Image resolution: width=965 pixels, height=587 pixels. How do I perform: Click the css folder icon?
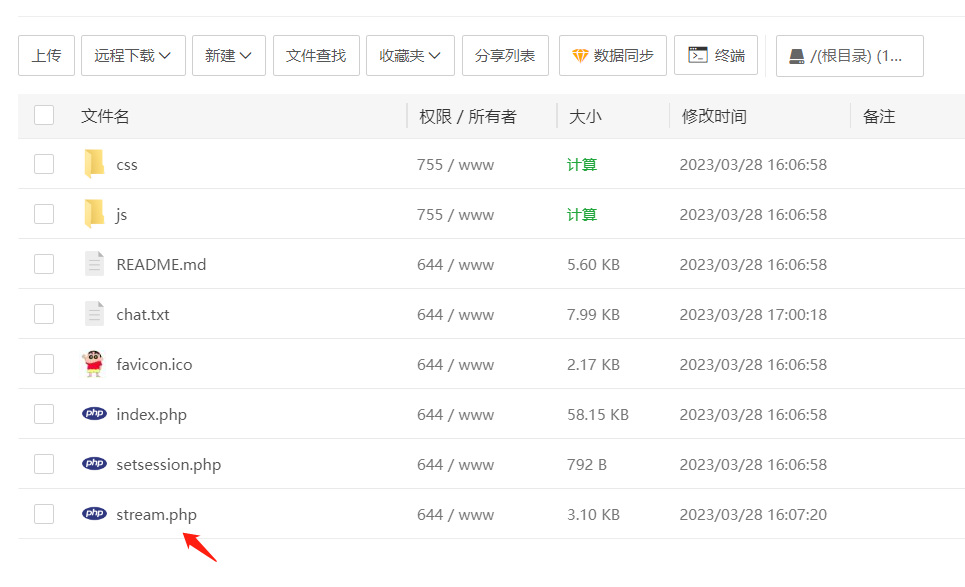coord(94,164)
